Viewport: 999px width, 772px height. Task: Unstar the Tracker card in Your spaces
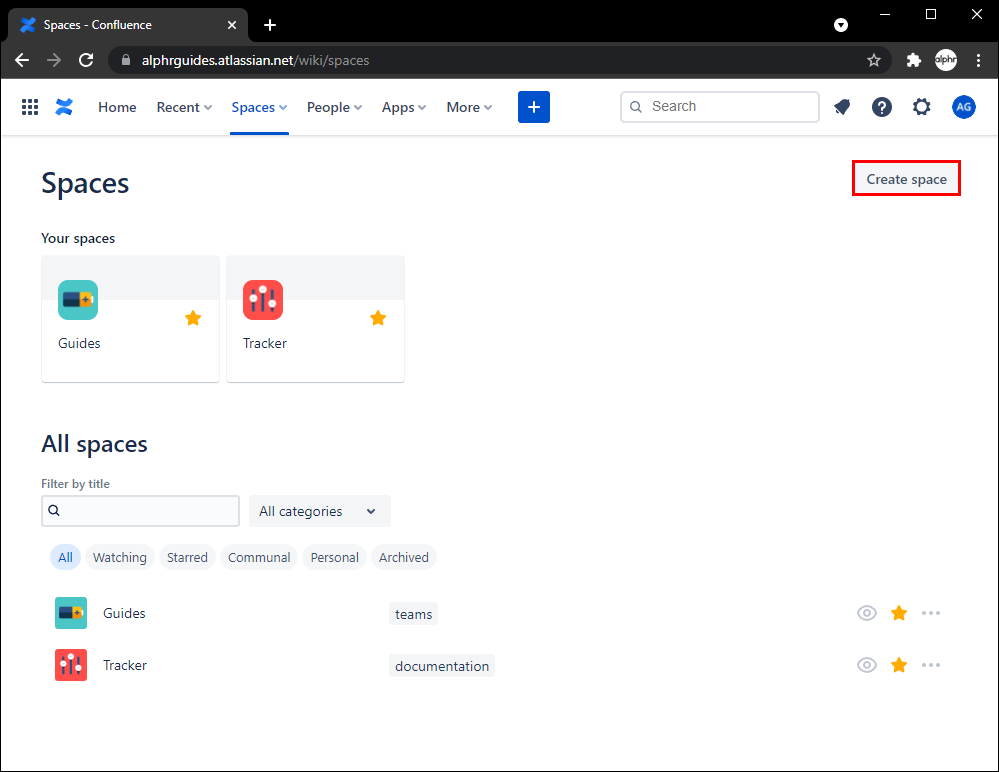point(378,318)
